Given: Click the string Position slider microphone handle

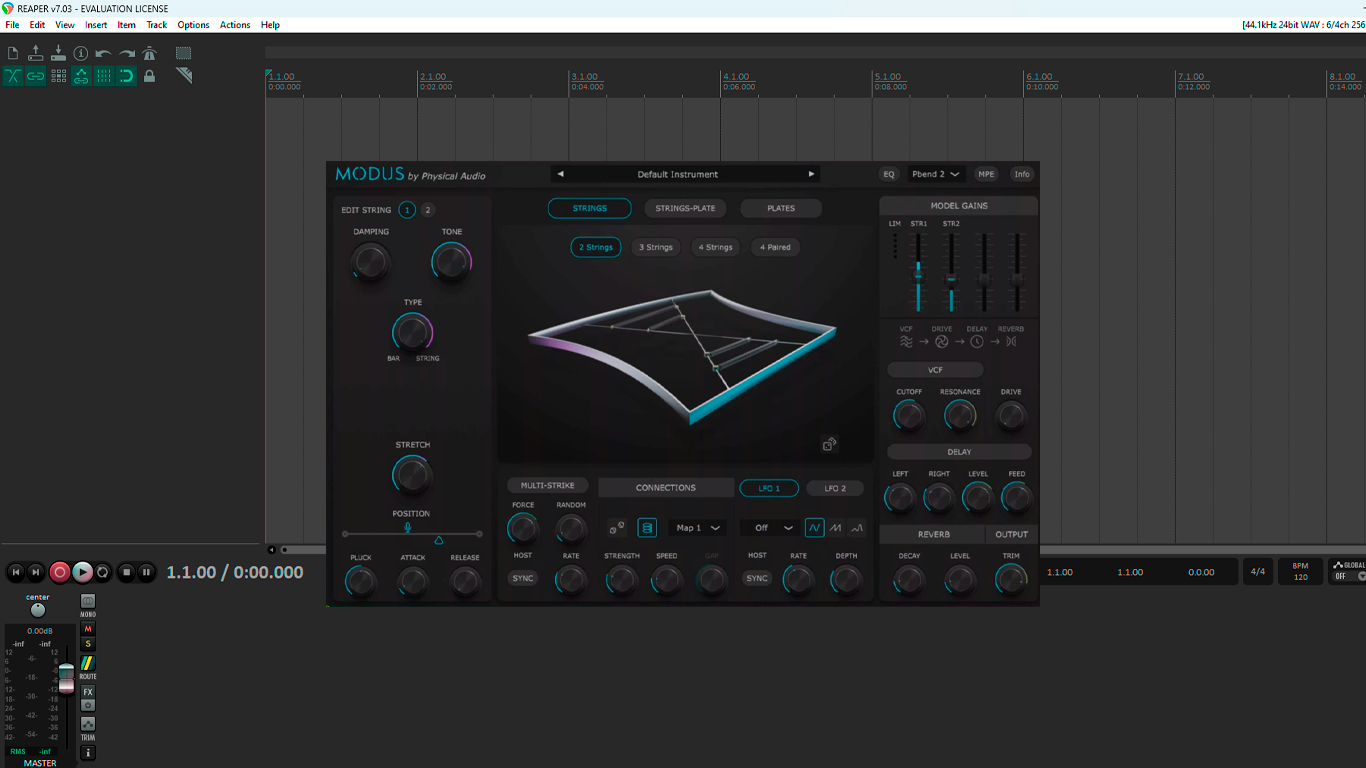Looking at the screenshot, I should 407,527.
